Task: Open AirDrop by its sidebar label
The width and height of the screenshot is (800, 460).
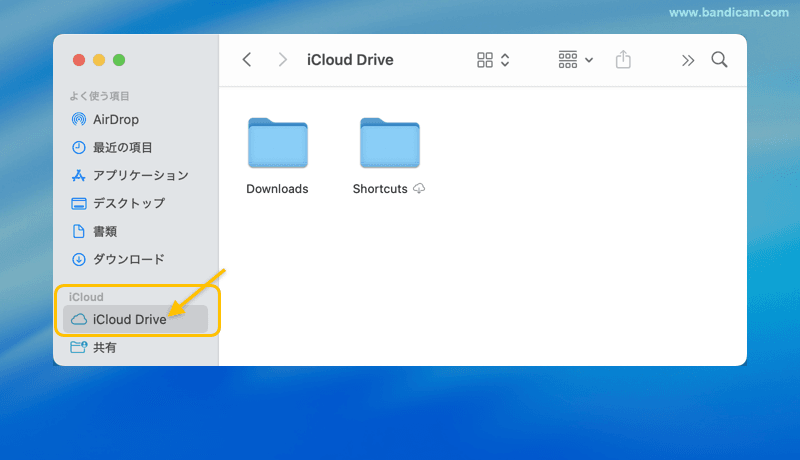Action: (116, 119)
